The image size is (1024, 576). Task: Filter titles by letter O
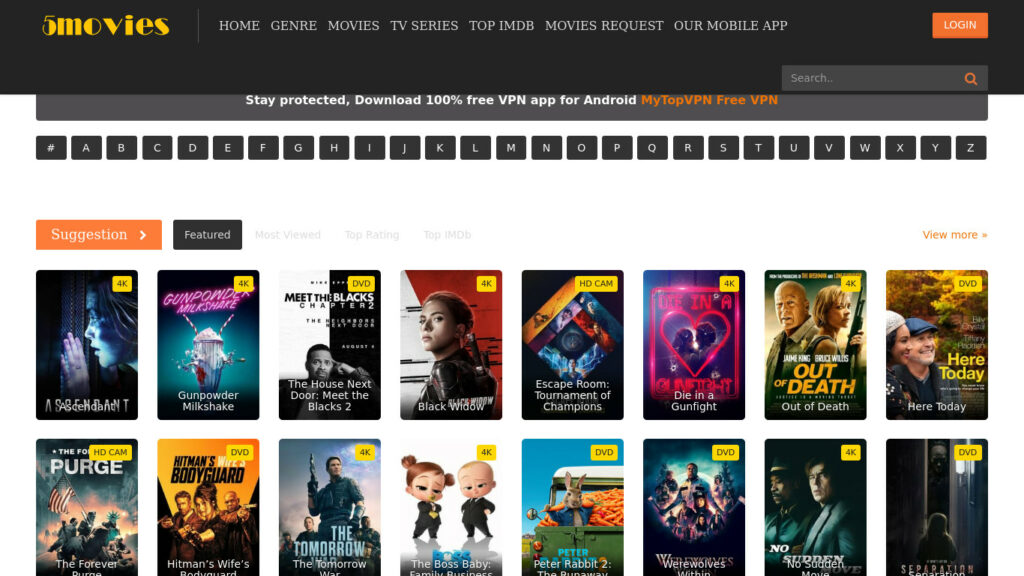pos(582,148)
